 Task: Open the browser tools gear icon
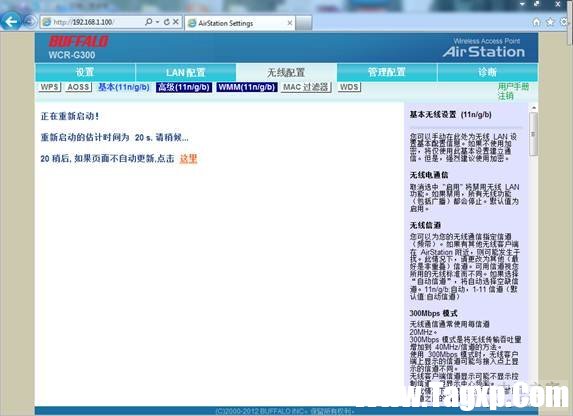[564, 22]
